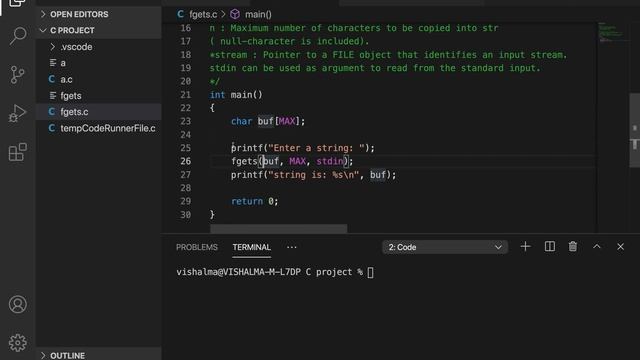Maximize the panel with up chevron
The width and height of the screenshot is (640, 360).
pos(597,247)
